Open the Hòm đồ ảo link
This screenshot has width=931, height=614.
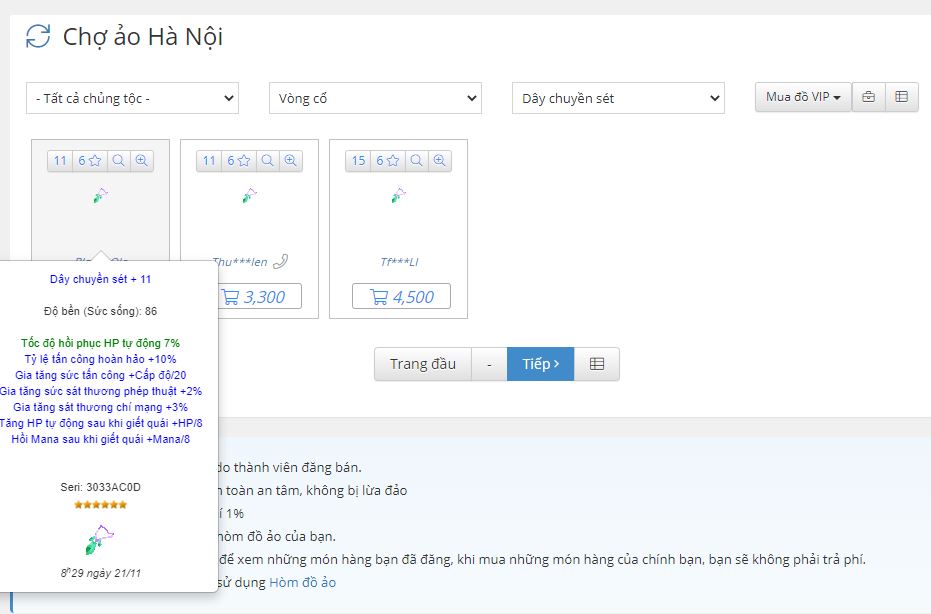click(x=302, y=582)
